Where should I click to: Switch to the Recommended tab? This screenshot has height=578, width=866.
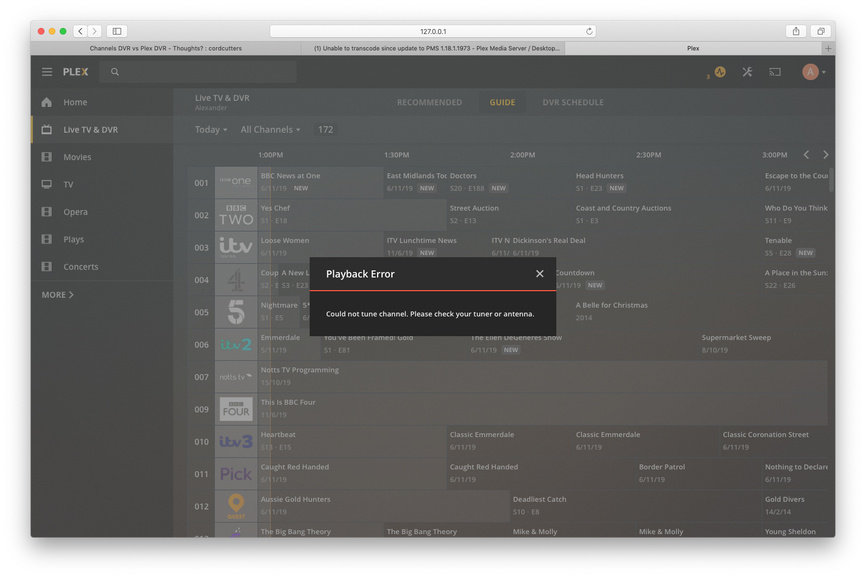[429, 102]
